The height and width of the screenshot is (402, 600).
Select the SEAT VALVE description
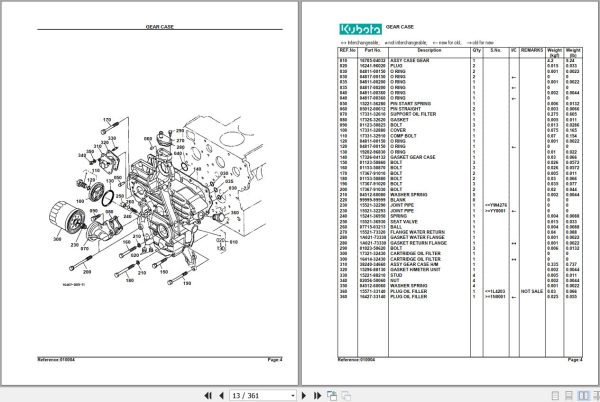404,221
